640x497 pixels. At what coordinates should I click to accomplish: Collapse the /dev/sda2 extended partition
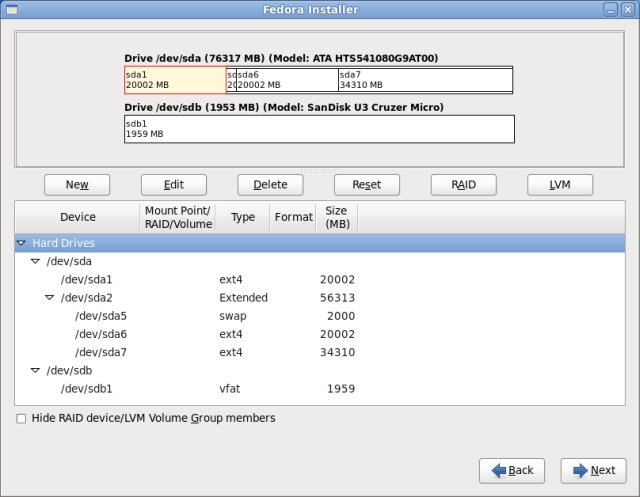pyautogui.click(x=50, y=298)
